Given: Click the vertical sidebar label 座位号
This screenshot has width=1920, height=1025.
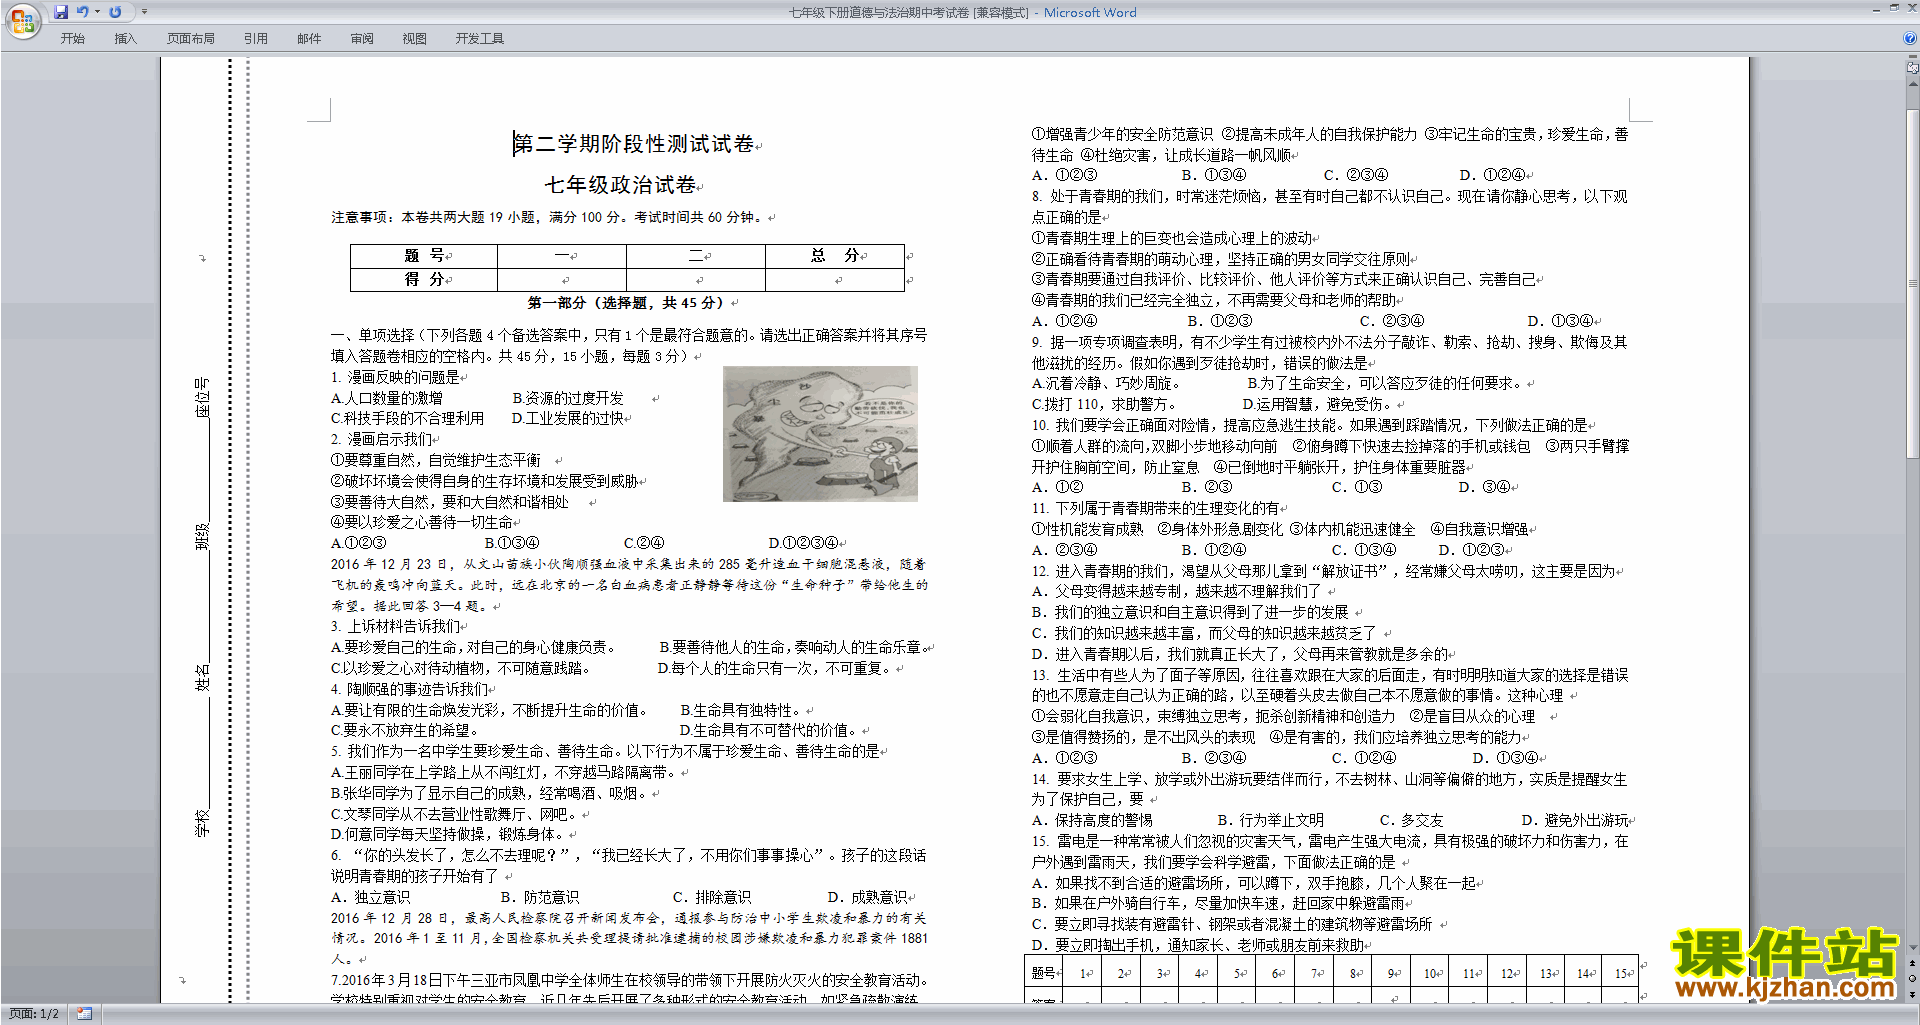Looking at the screenshot, I should pos(202,397).
